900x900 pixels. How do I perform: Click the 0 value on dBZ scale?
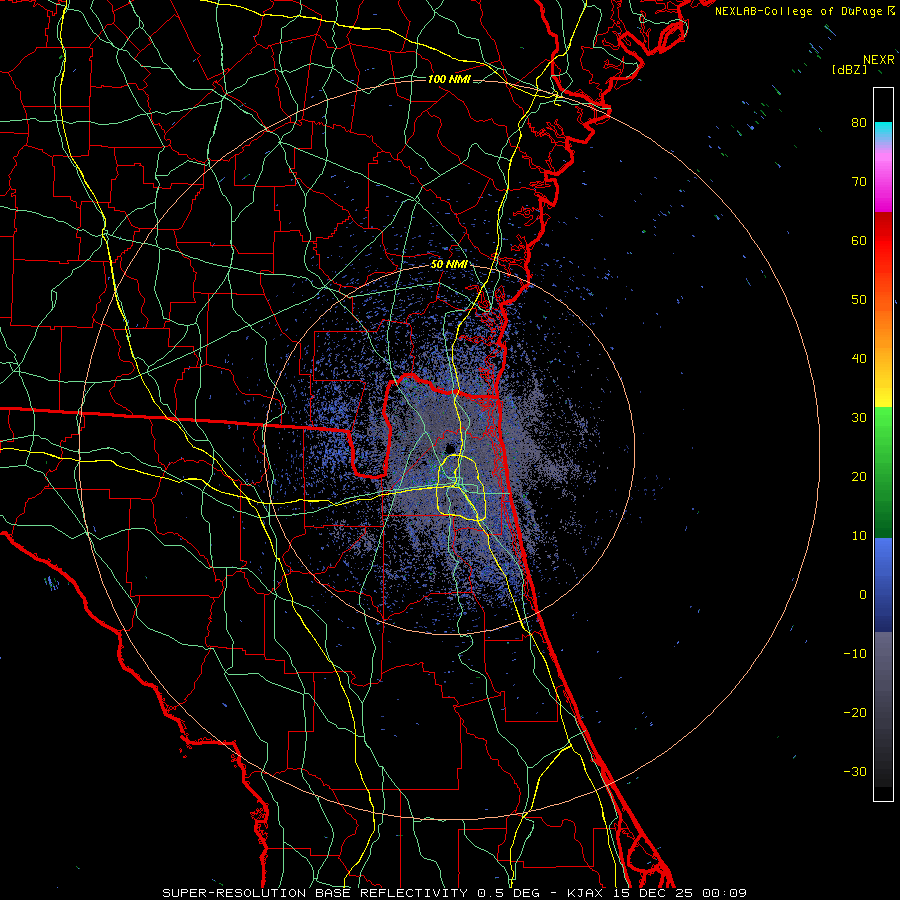pos(863,595)
